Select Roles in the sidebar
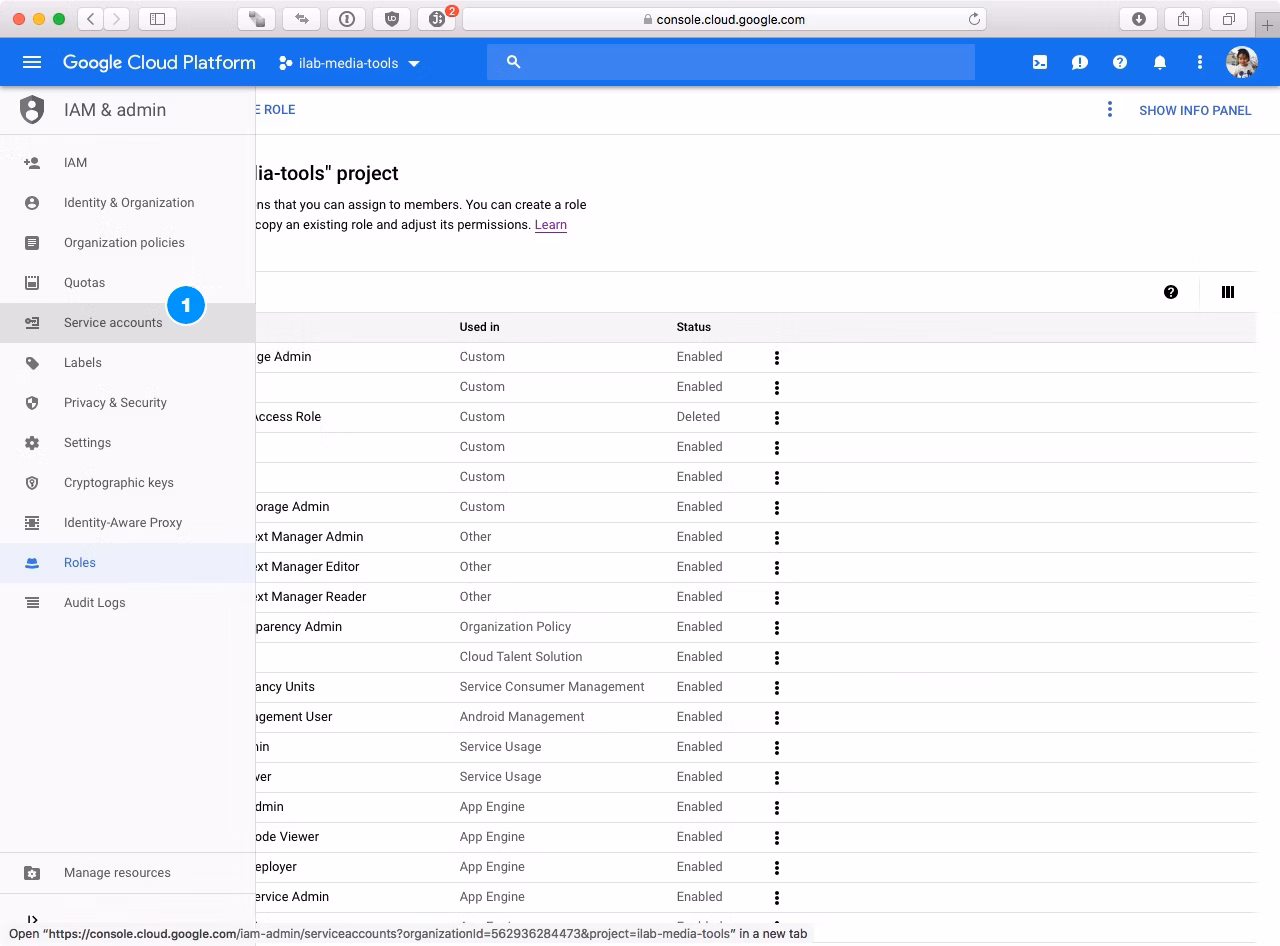The image size is (1280, 946). coord(128,562)
